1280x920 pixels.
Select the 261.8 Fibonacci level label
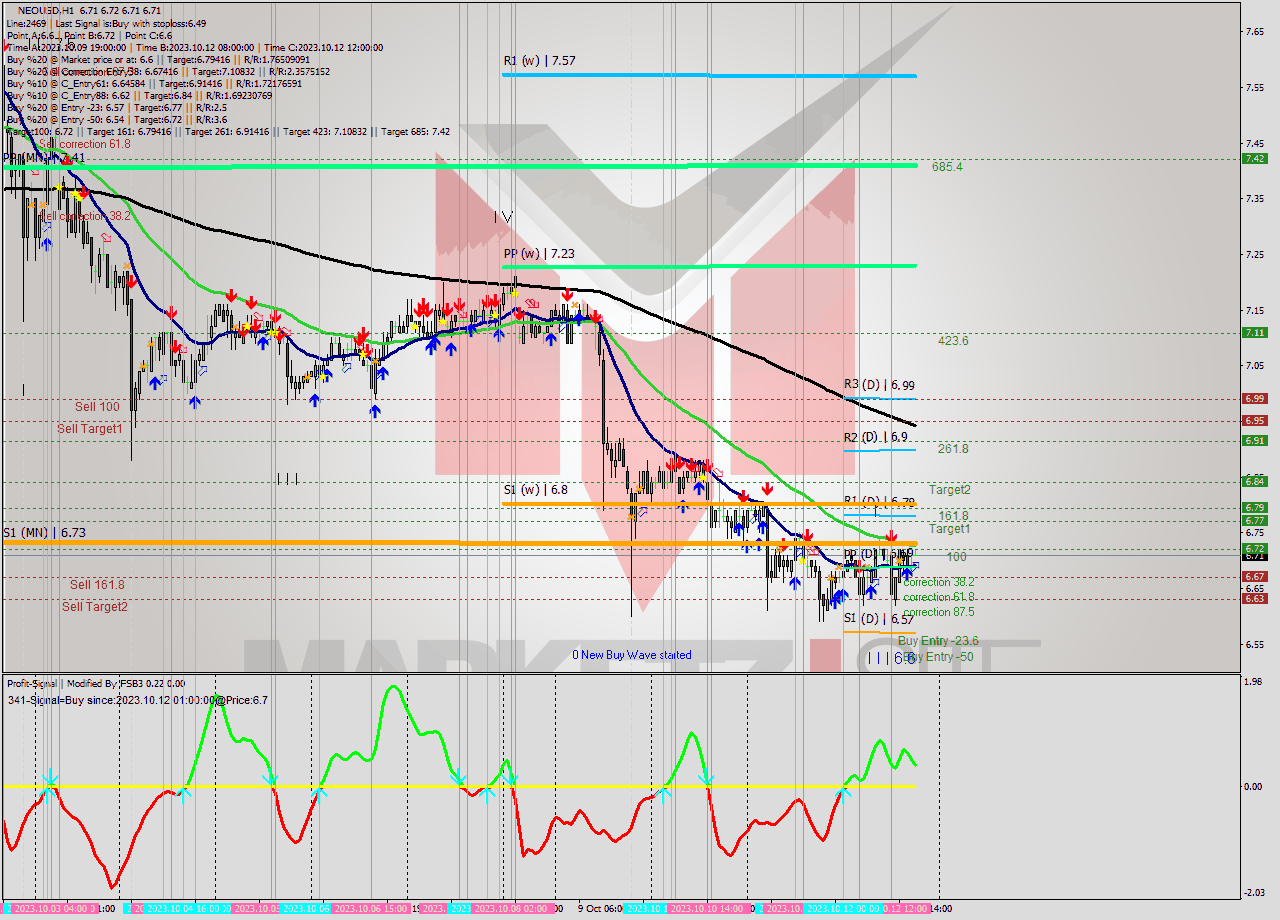coord(953,449)
